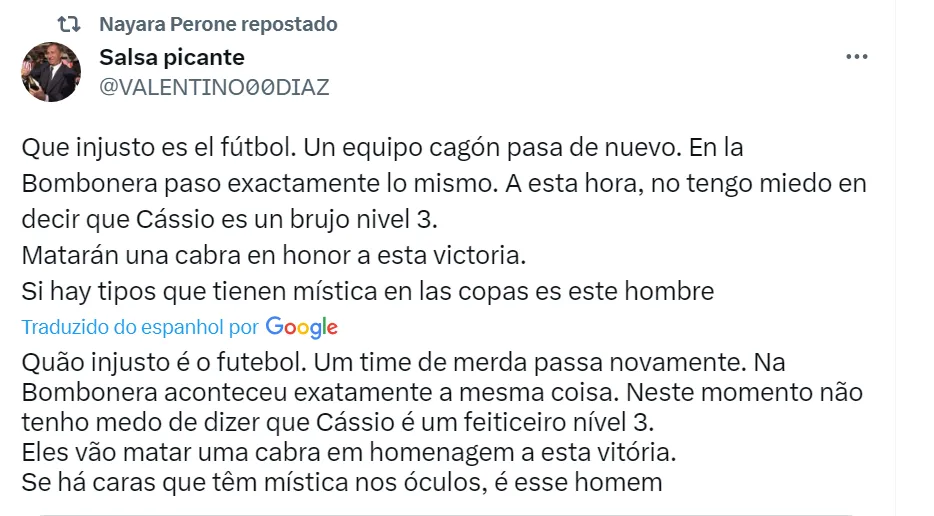Click the line "Que injusto es el fútbol"
934x516 pixels.
pyautogui.click(x=154, y=149)
